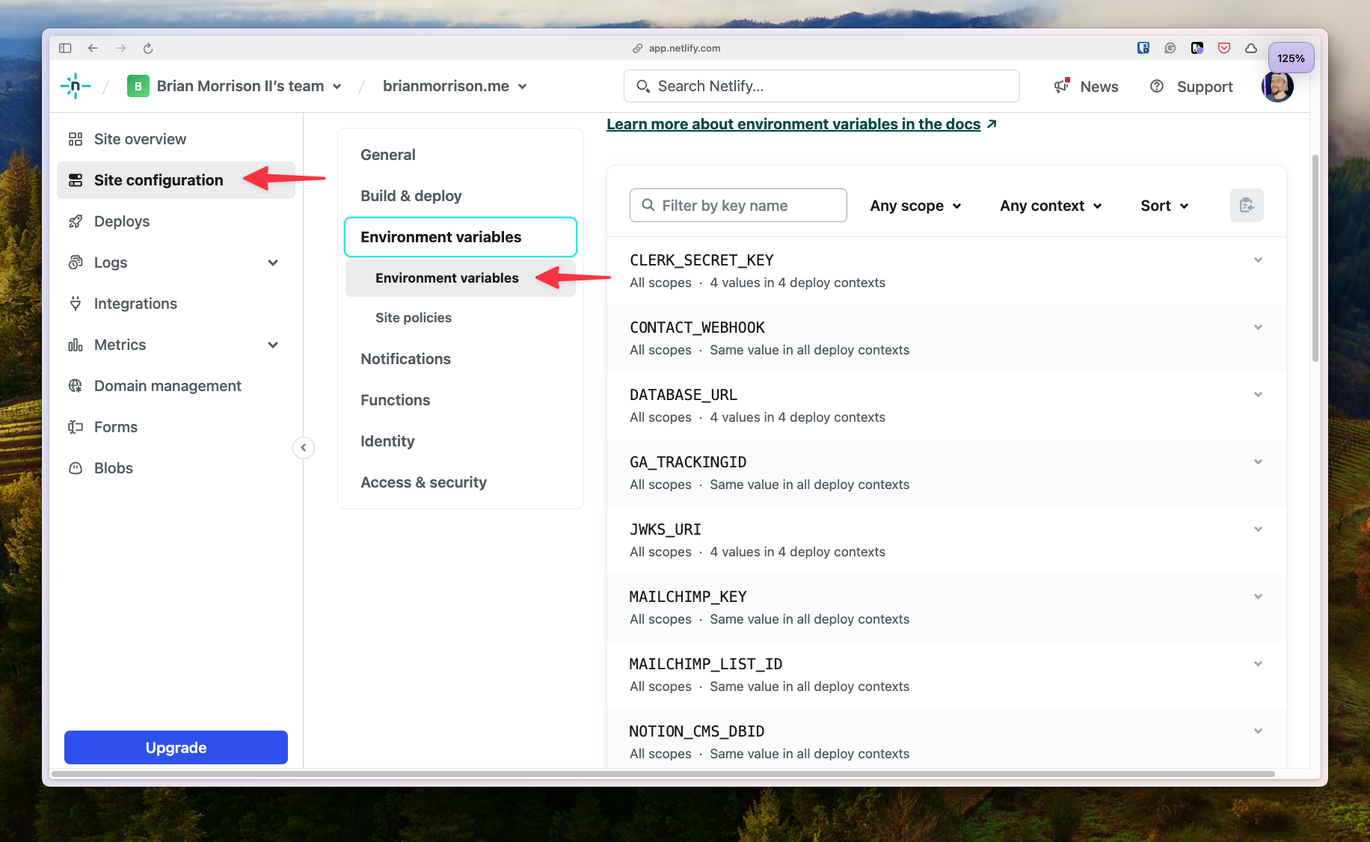Select the outlined Environment variables section heading
1370x842 pixels.
pyautogui.click(x=461, y=237)
